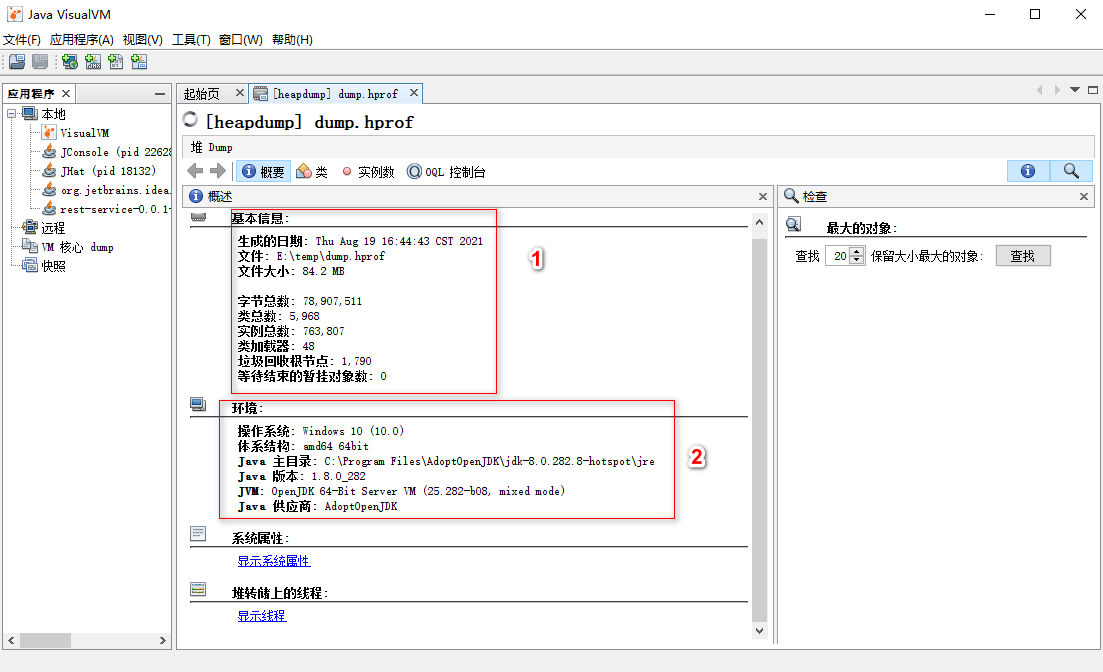Click the 基本信息 section memory icon
The width and height of the screenshot is (1103, 672).
(x=198, y=217)
